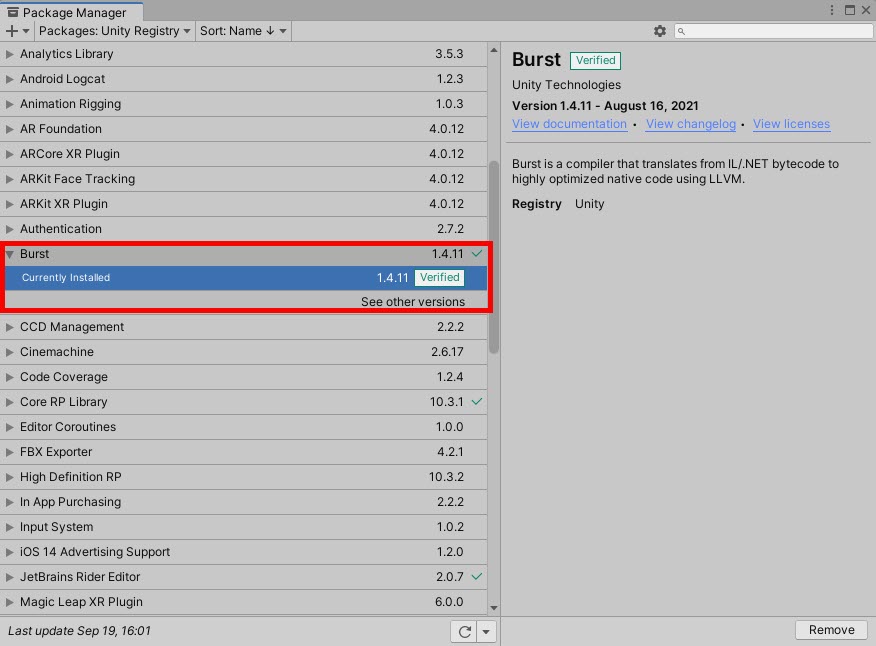Select the Input System name
876x646 pixels.
coord(56,527)
